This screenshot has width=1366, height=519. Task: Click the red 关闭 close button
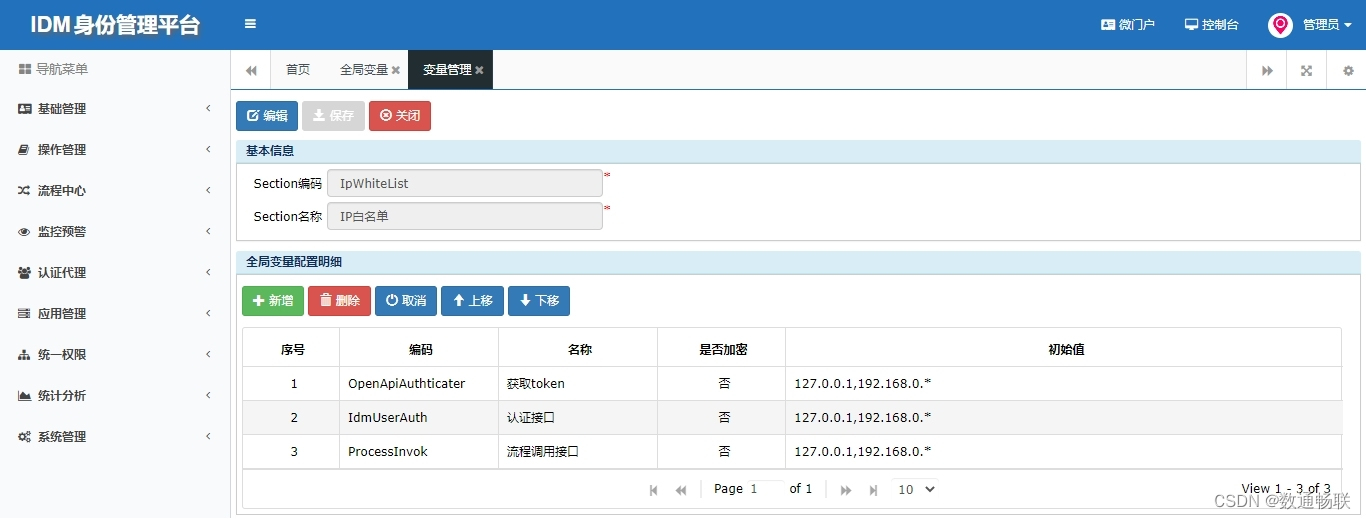click(x=400, y=116)
